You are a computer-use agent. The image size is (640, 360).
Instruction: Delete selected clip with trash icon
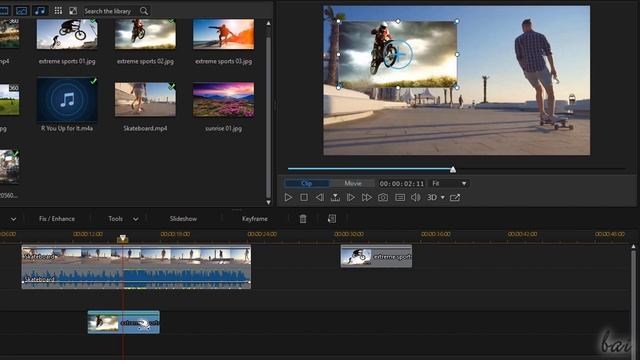[x=303, y=219]
